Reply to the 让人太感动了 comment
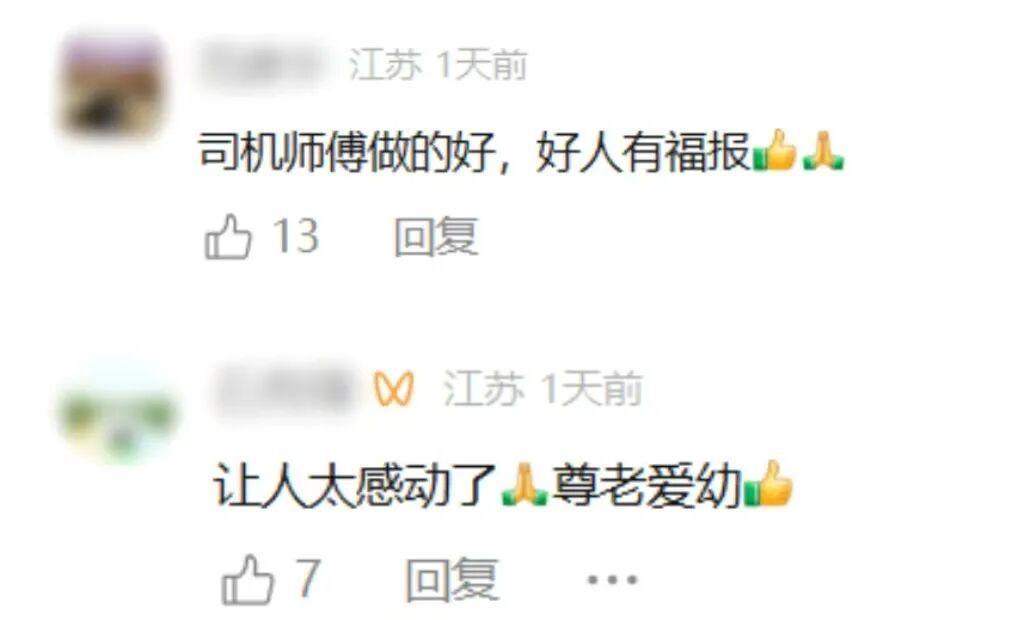Image resolution: width=1024 pixels, height=620 pixels. coord(452,579)
